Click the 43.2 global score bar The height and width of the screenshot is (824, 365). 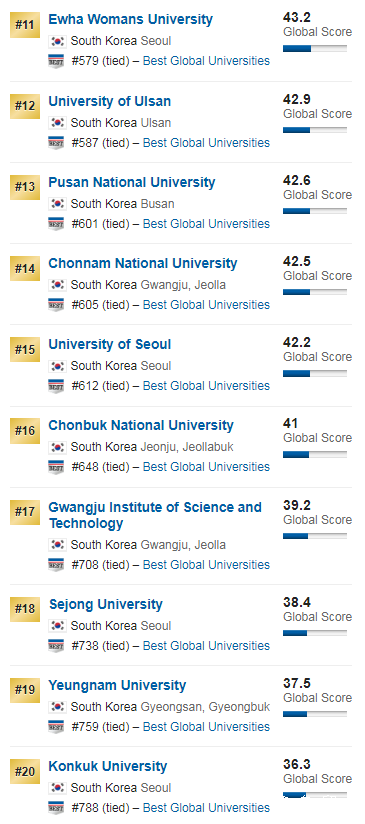coord(315,49)
